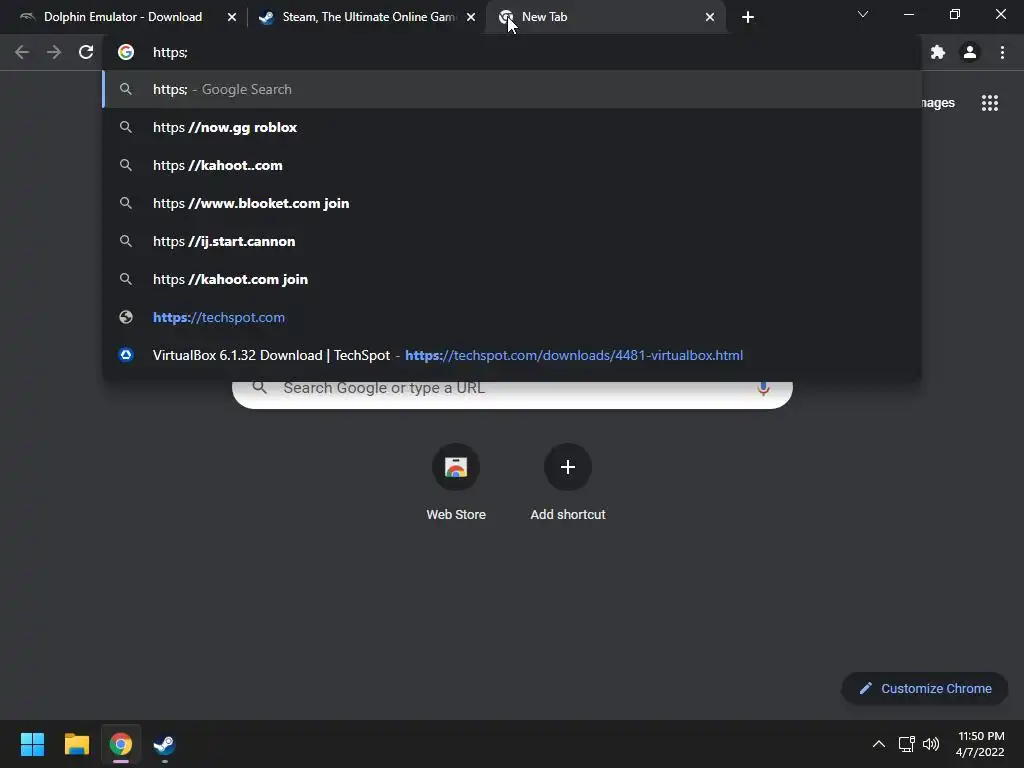Choose the ij.start.cannon suggestion
This screenshot has width=1024, height=768.
pos(512,241)
